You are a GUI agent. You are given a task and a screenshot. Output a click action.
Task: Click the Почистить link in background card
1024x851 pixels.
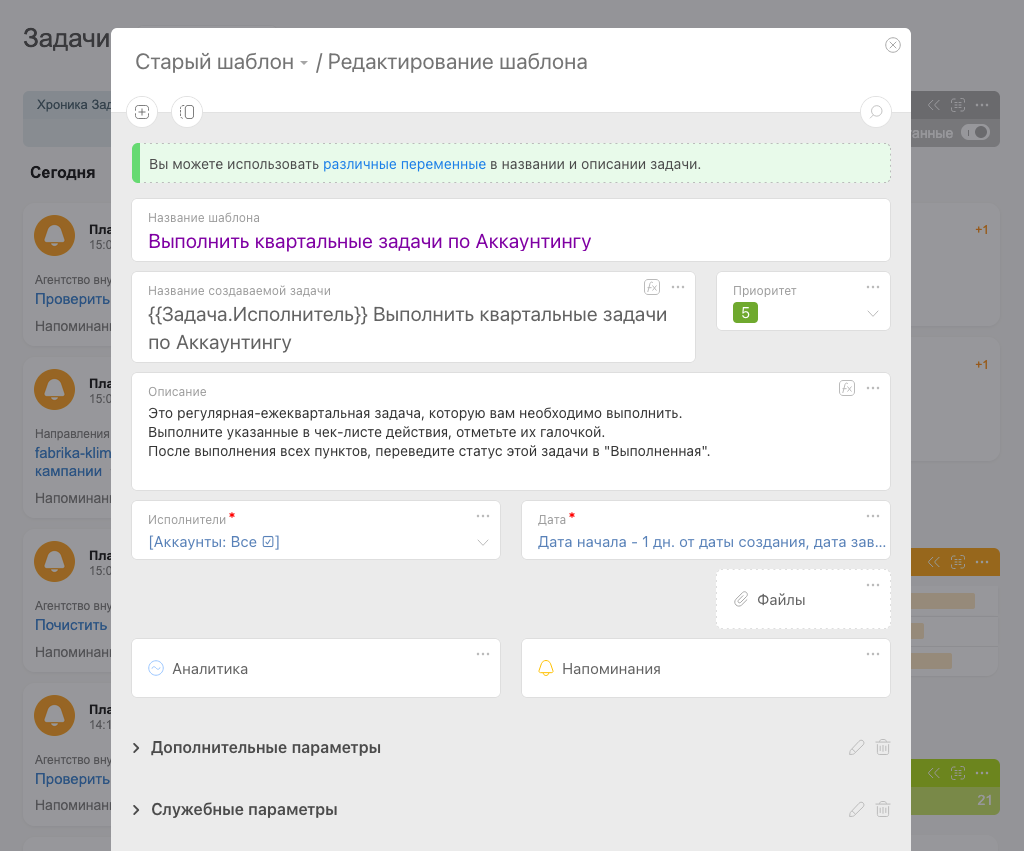pyautogui.click(x=71, y=624)
